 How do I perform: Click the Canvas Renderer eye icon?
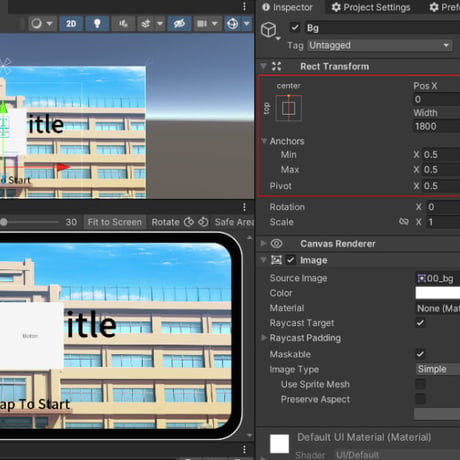pos(276,244)
